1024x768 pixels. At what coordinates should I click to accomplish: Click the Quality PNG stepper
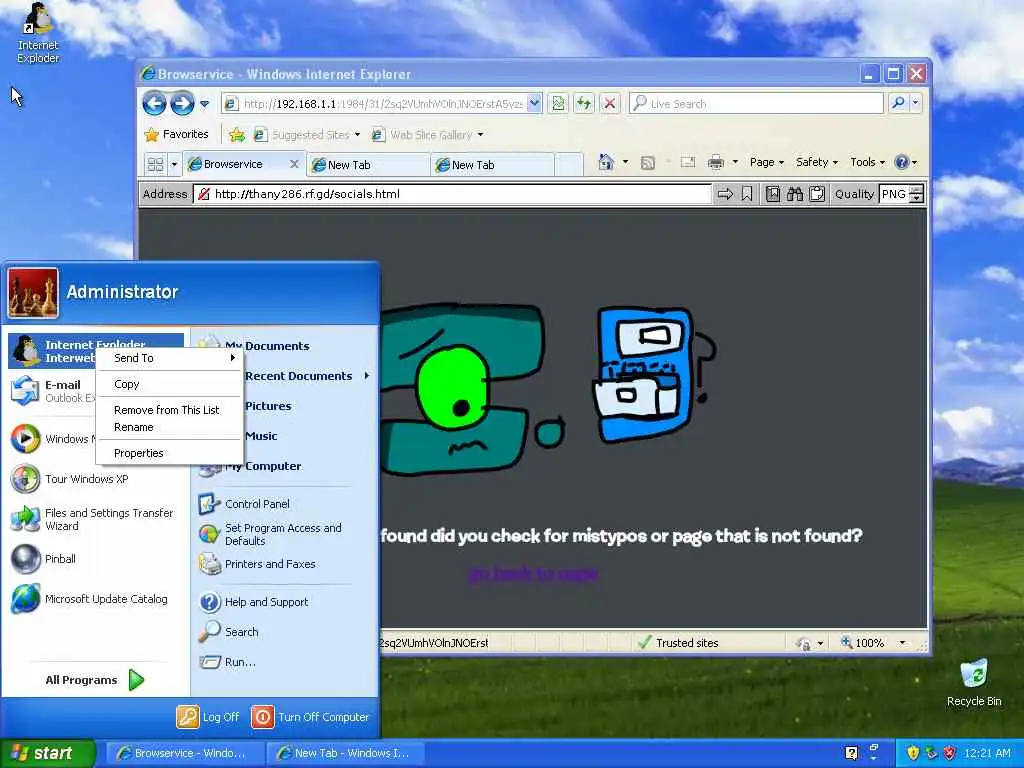pyautogui.click(x=917, y=194)
